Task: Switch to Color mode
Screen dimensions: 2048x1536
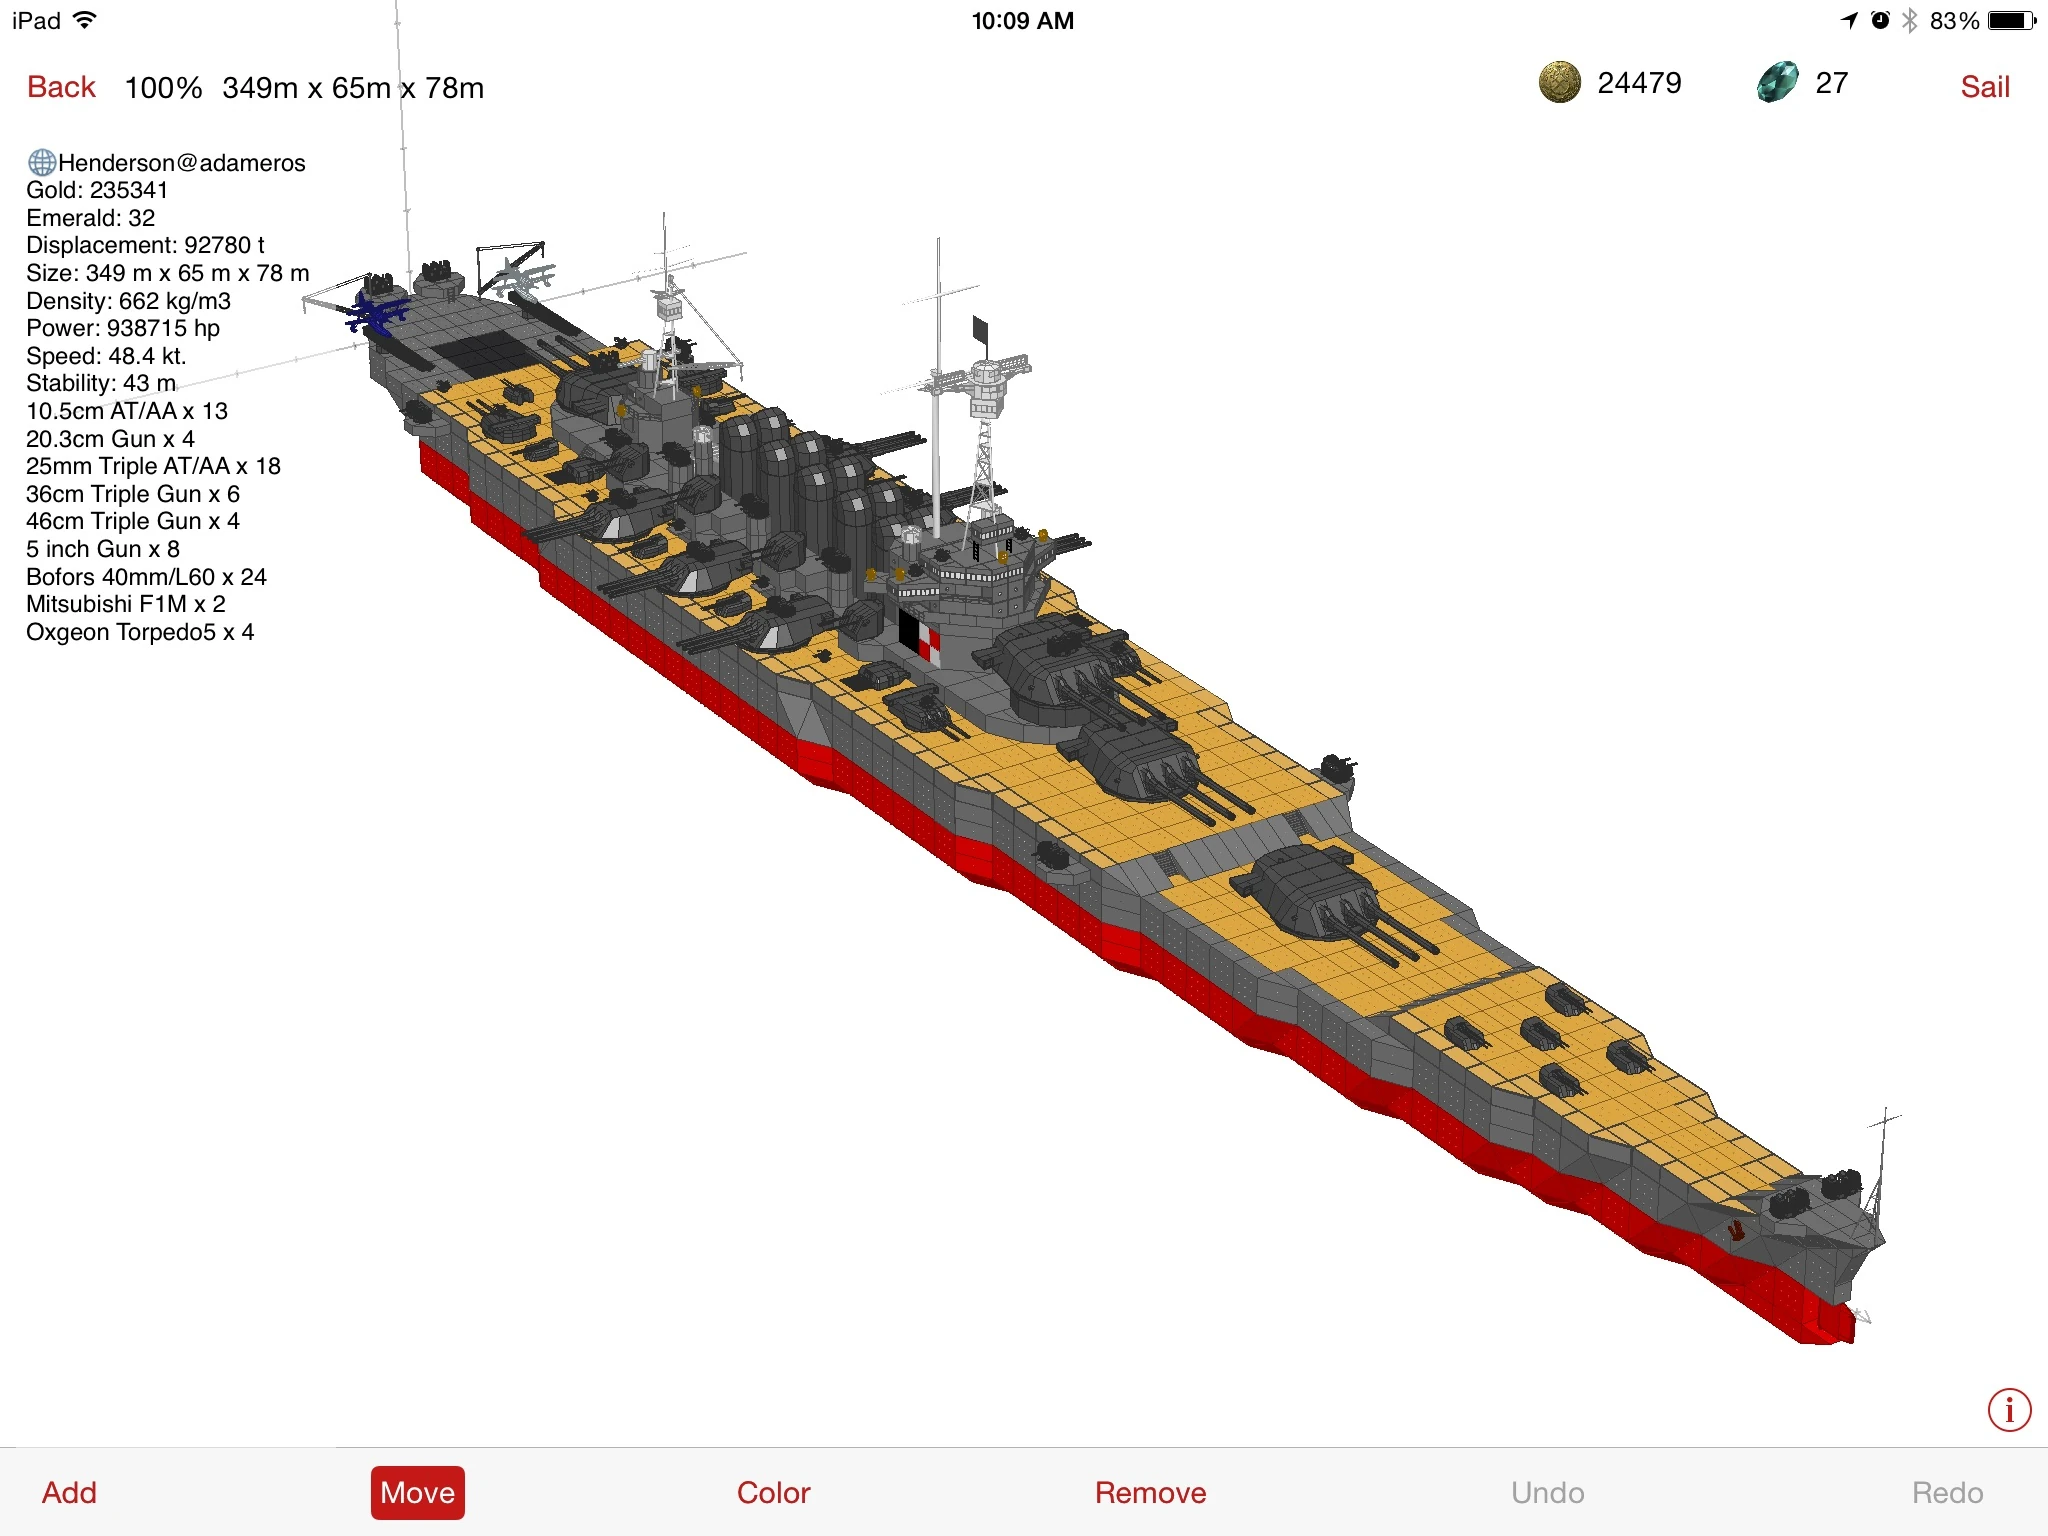Action: (x=773, y=1493)
